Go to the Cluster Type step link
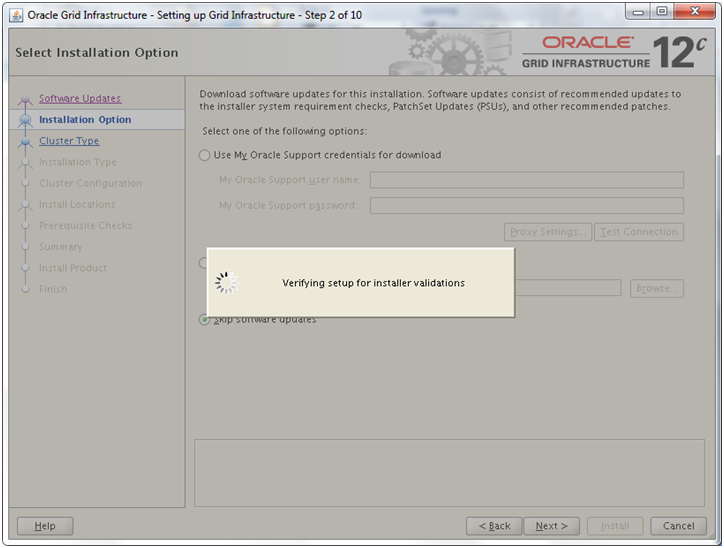Viewport: 724px width, 548px height. point(69,141)
